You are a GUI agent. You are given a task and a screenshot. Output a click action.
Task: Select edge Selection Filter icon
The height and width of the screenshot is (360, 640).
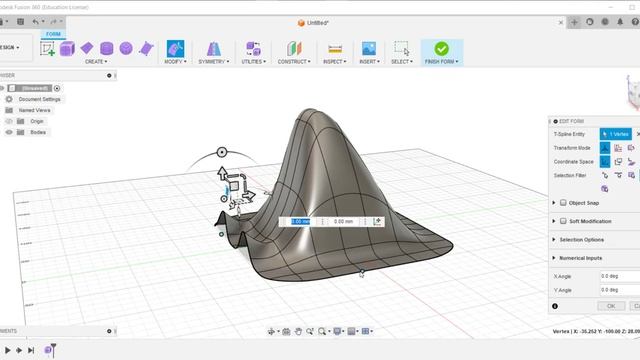[618, 176]
